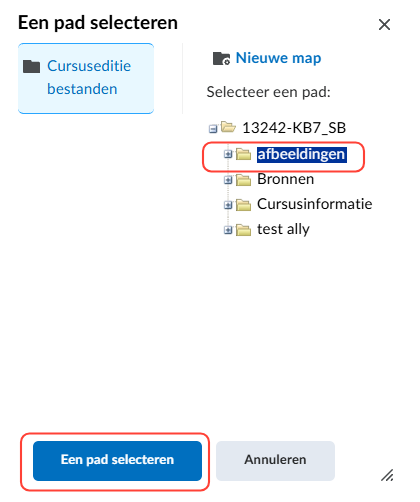Image resolution: width=420 pixels, height=502 pixels.
Task: Collapse the 13242-KB7_SB root folder
Action: [213, 129]
